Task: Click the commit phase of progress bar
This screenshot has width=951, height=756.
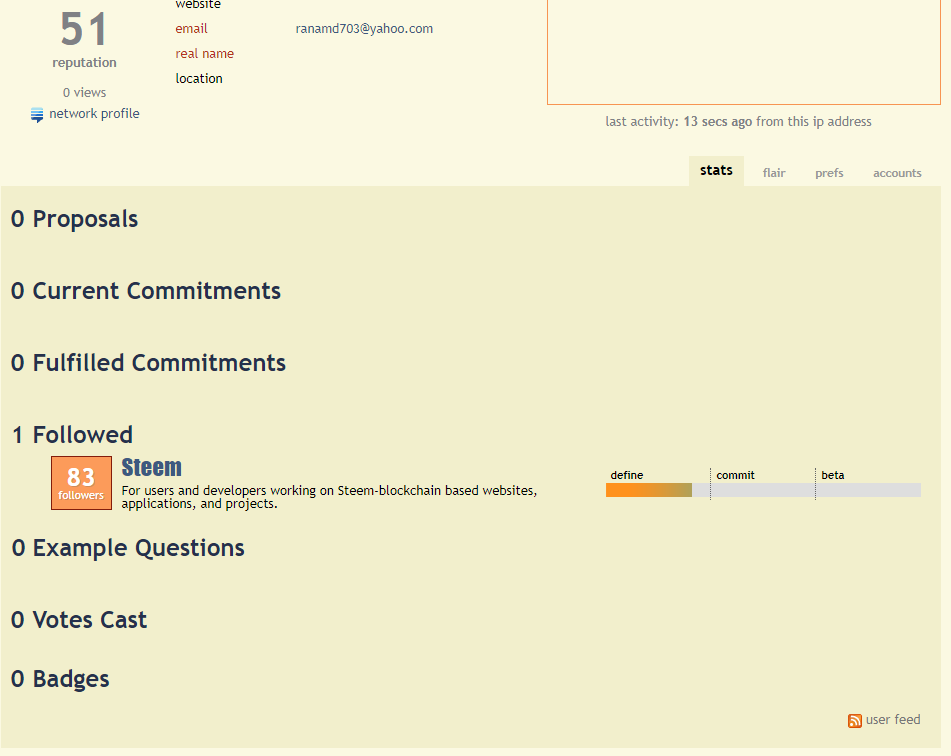Action: (x=763, y=490)
